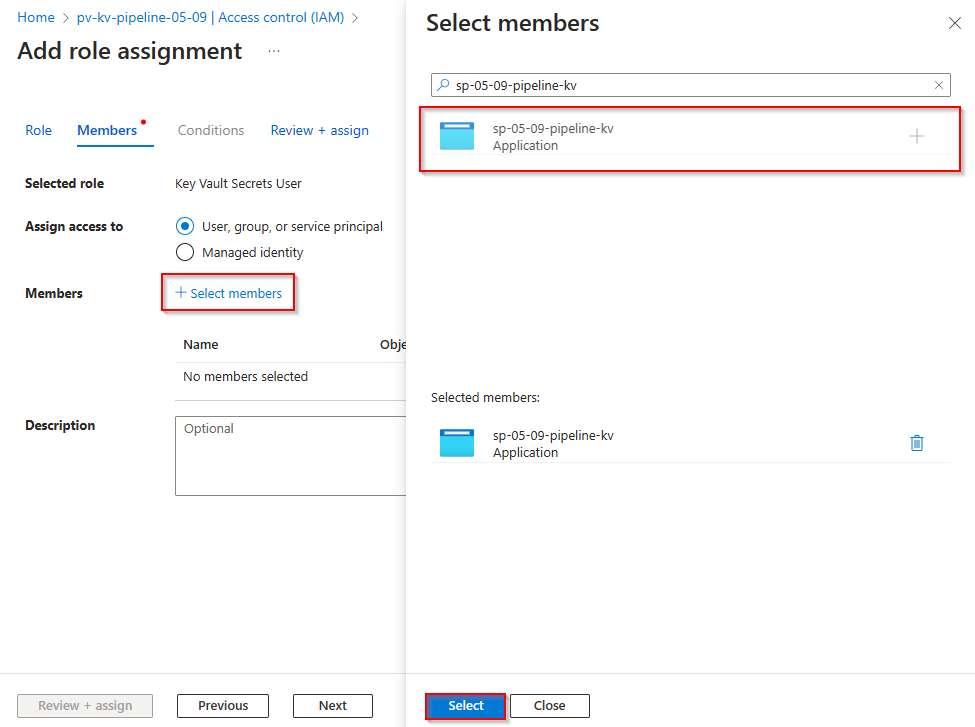Remove selected member using the trash icon

pos(917,442)
